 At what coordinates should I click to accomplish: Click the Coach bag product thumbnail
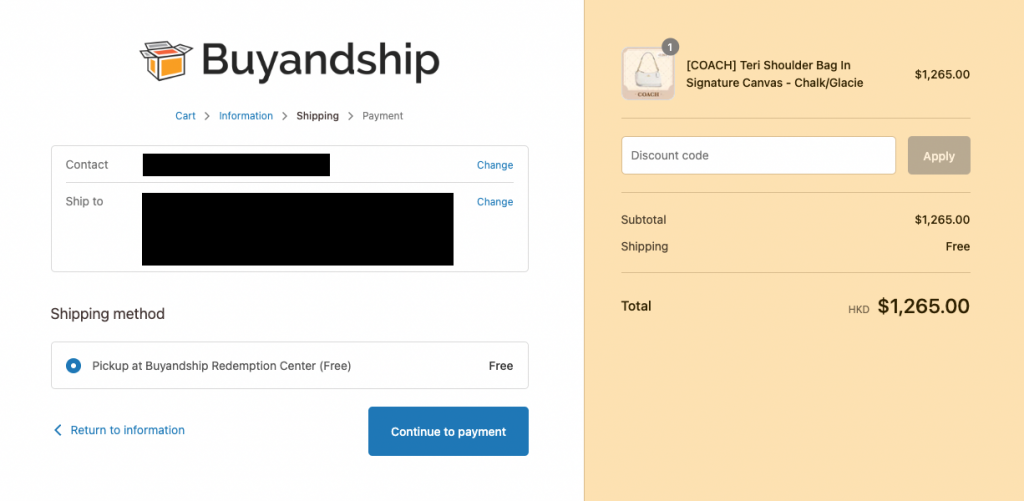click(x=648, y=74)
